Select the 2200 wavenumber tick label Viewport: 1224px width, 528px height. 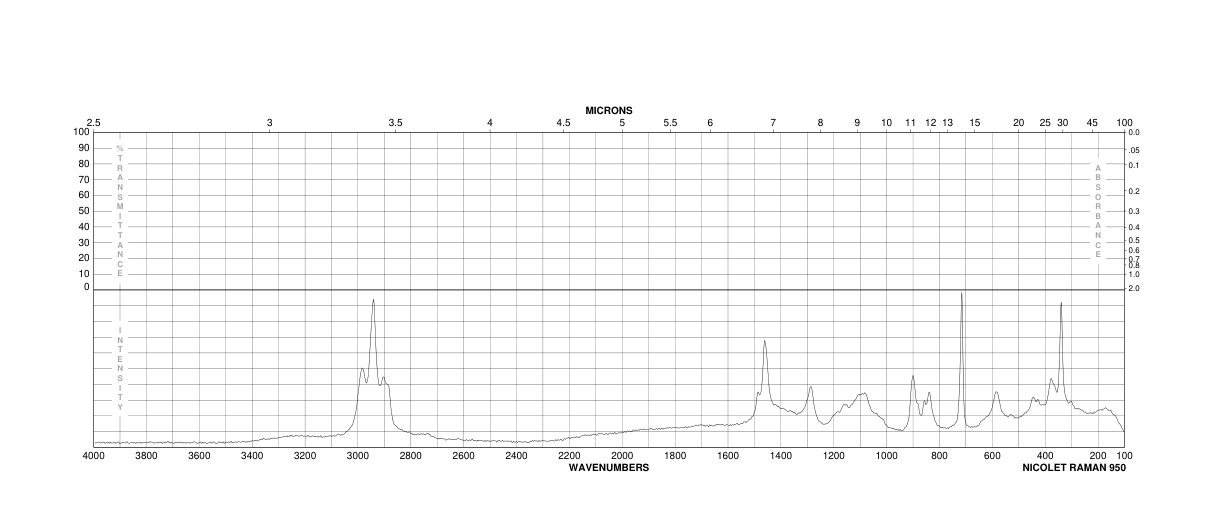569,456
